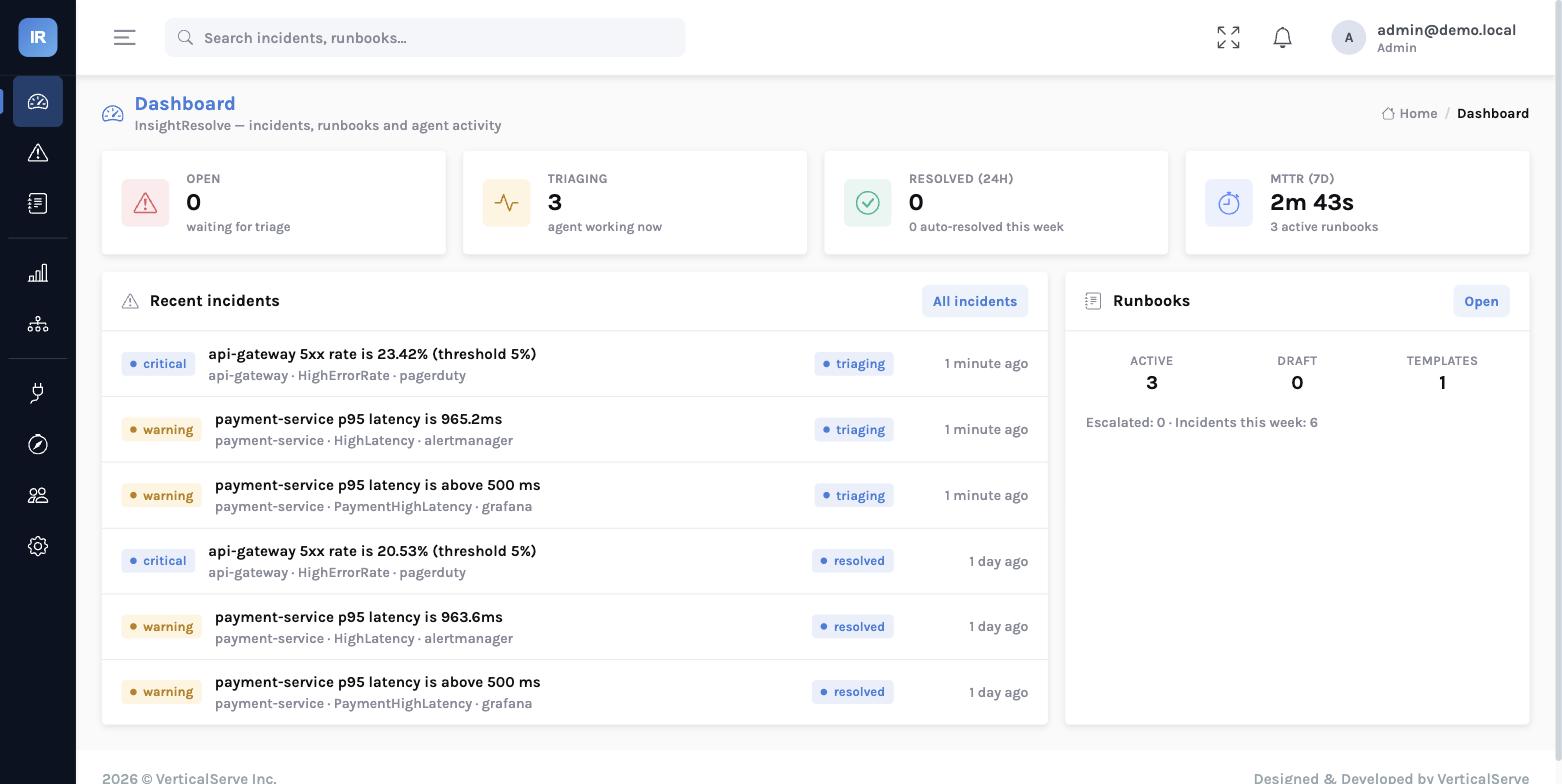1562x784 pixels.
Task: Open the topology network sidebar icon
Action: (x=38, y=324)
